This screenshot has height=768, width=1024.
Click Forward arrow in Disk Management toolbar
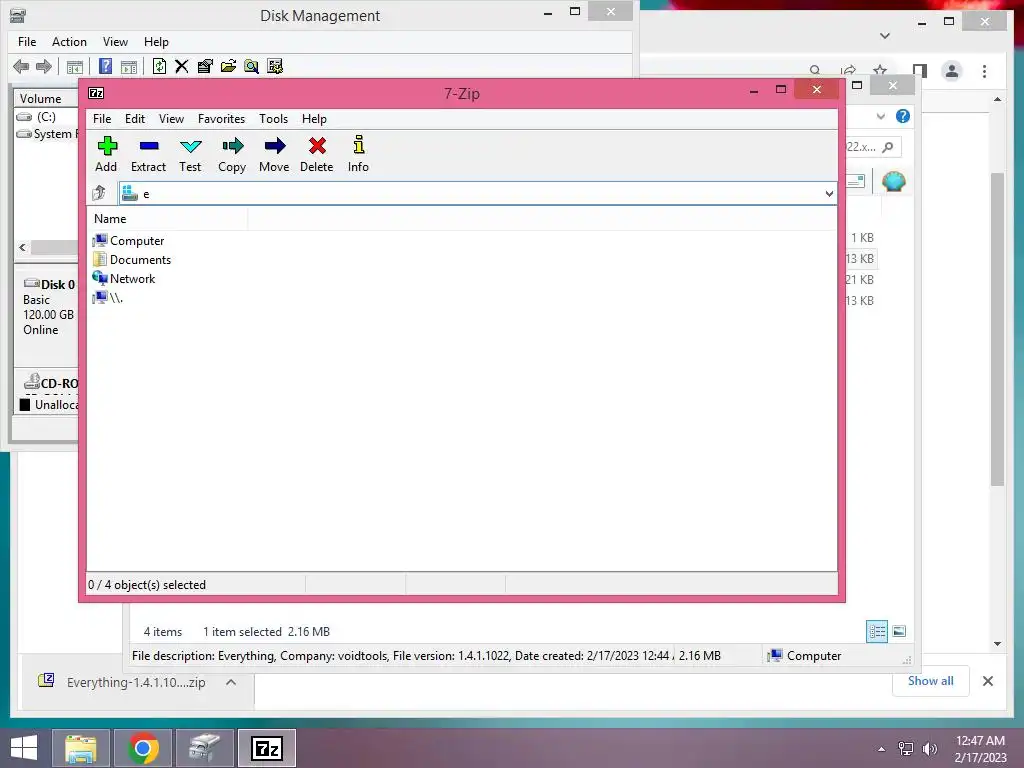pyautogui.click(x=44, y=66)
